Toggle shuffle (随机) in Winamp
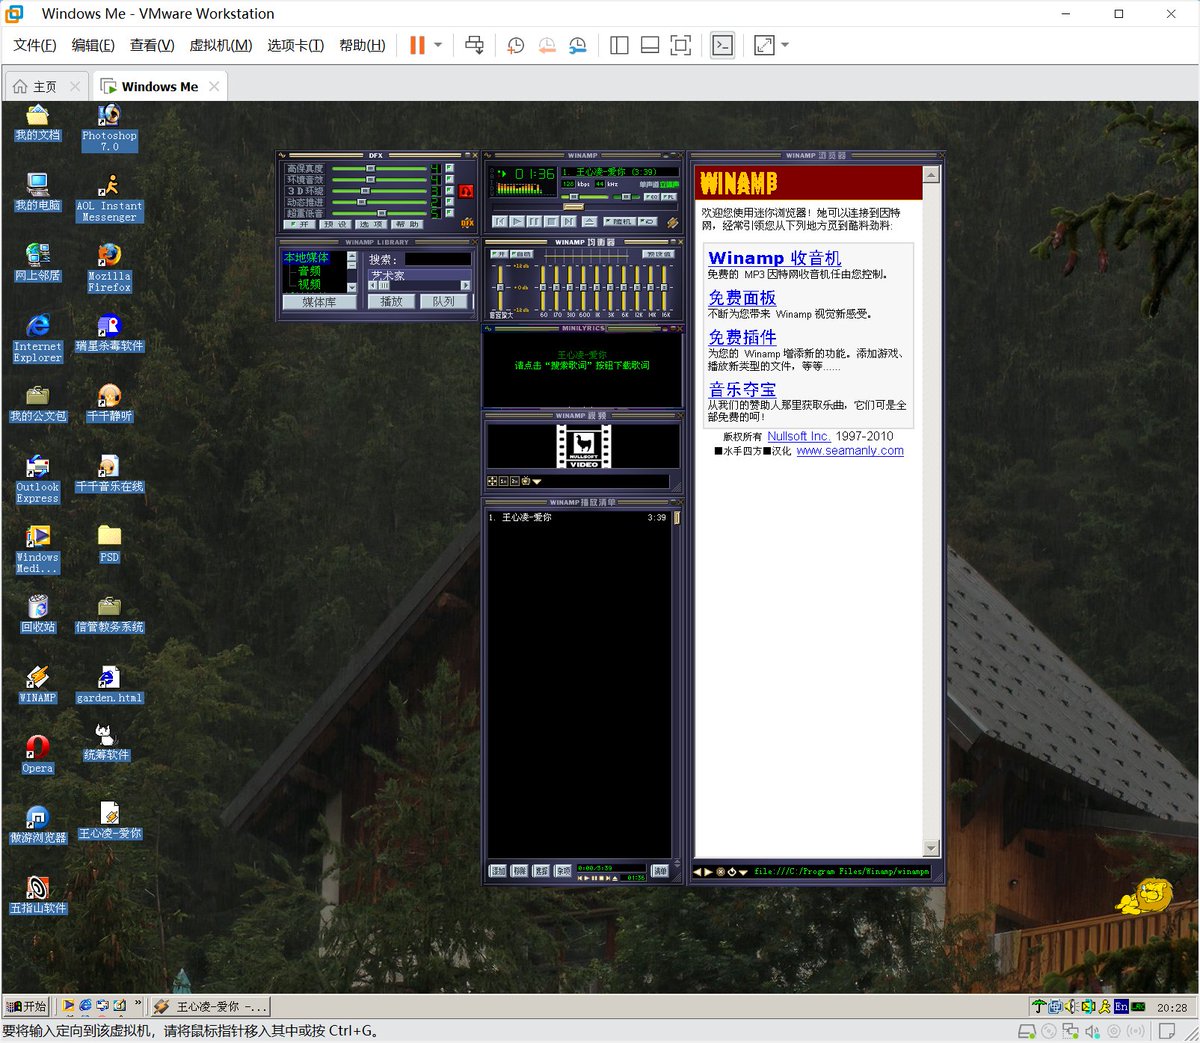 pyautogui.click(x=619, y=221)
